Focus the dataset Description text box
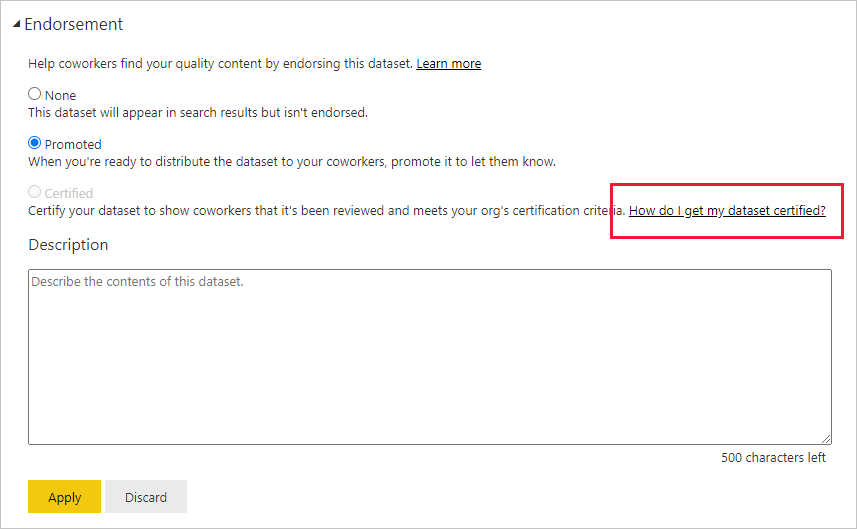The image size is (857, 529). [x=430, y=356]
